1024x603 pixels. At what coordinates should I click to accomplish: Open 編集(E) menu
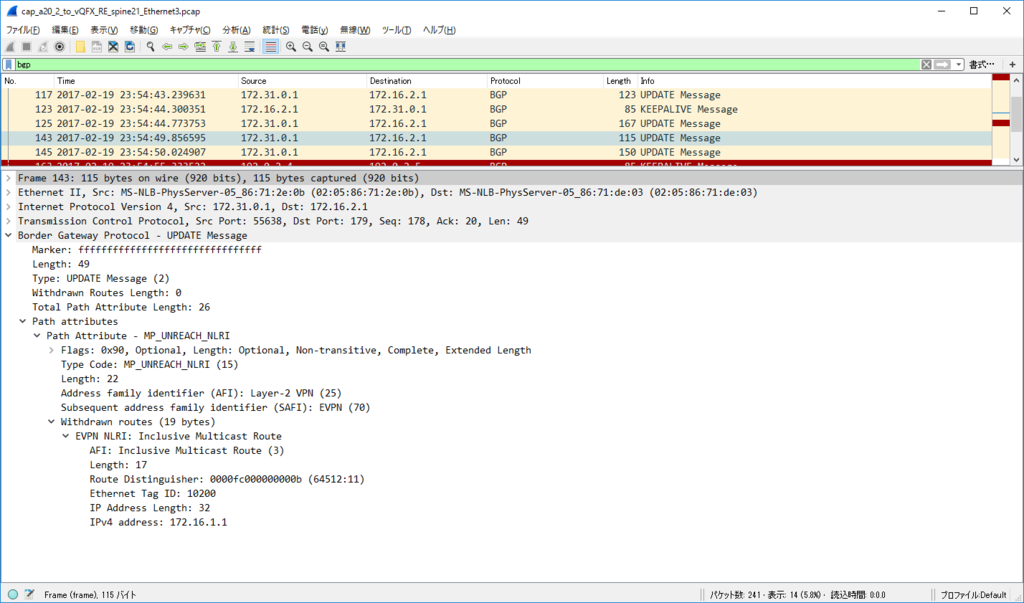point(65,30)
